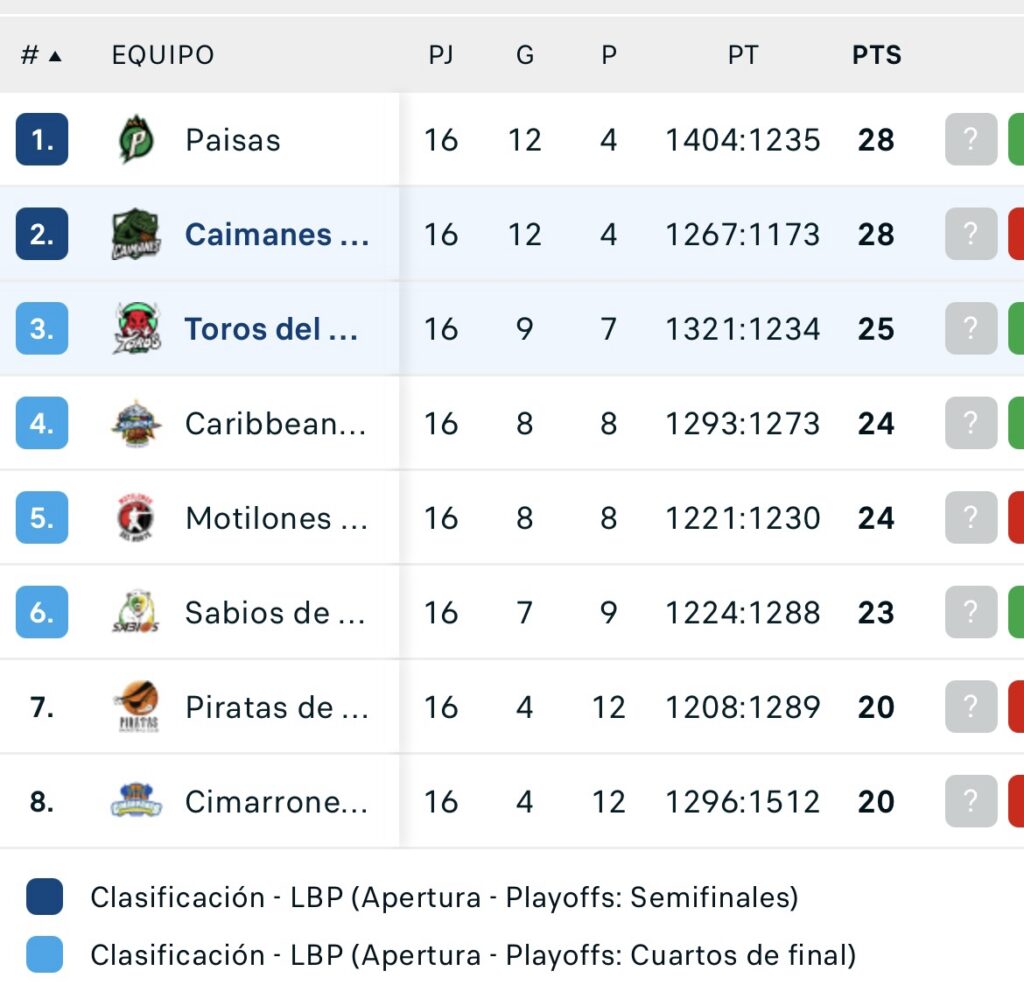Click the gray question mark for Paisas

[x=971, y=140]
